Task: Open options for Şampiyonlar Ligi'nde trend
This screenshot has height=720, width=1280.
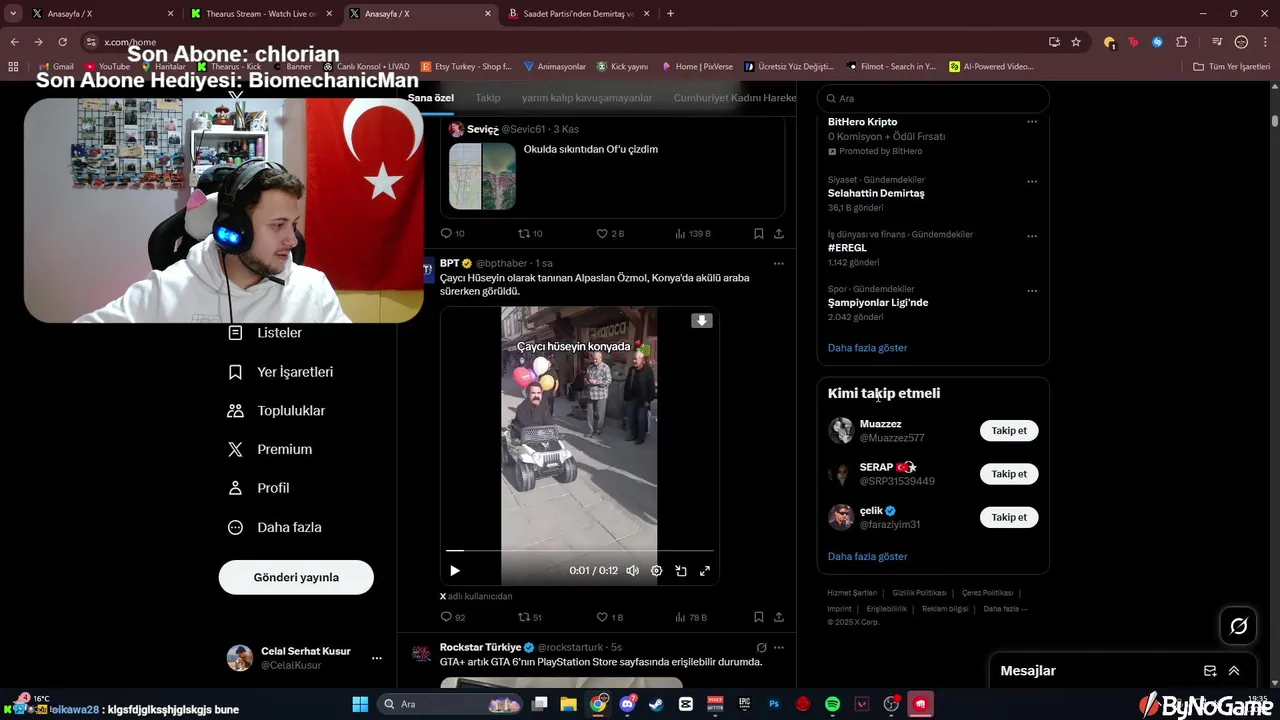Action: pos(1032,291)
